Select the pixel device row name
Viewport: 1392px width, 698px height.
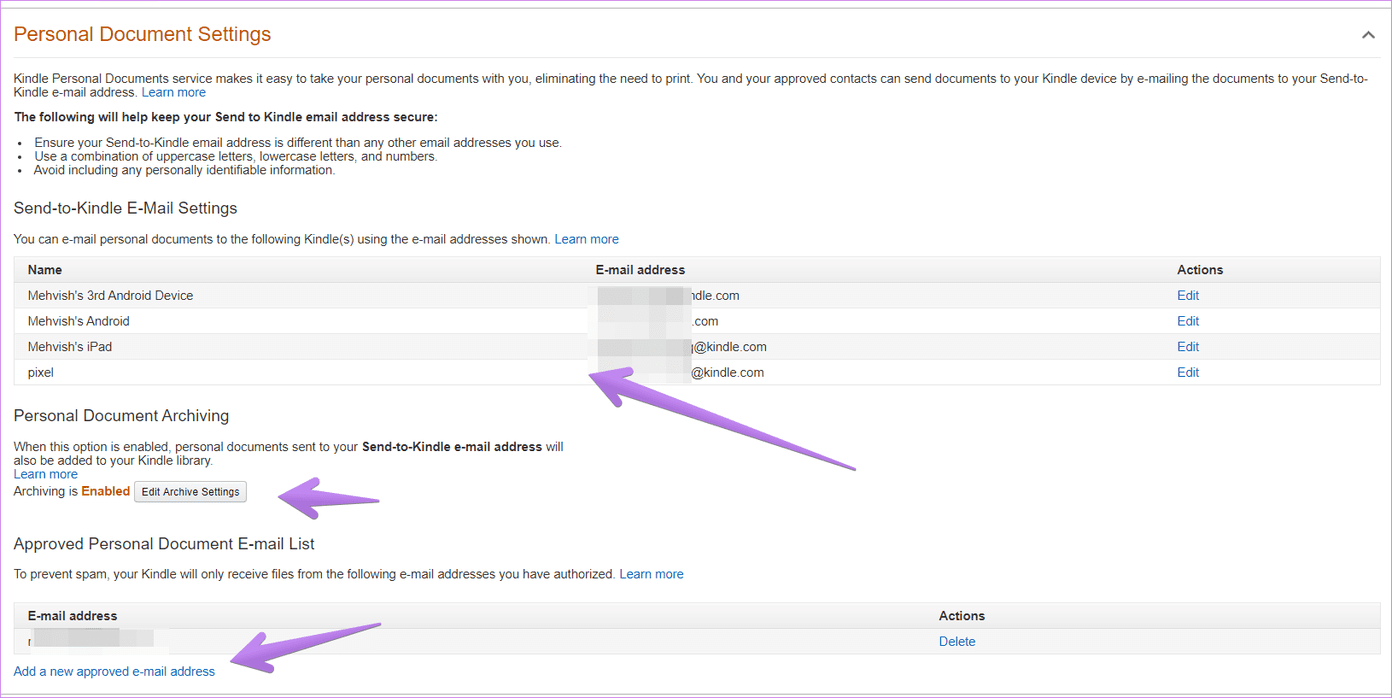point(41,372)
